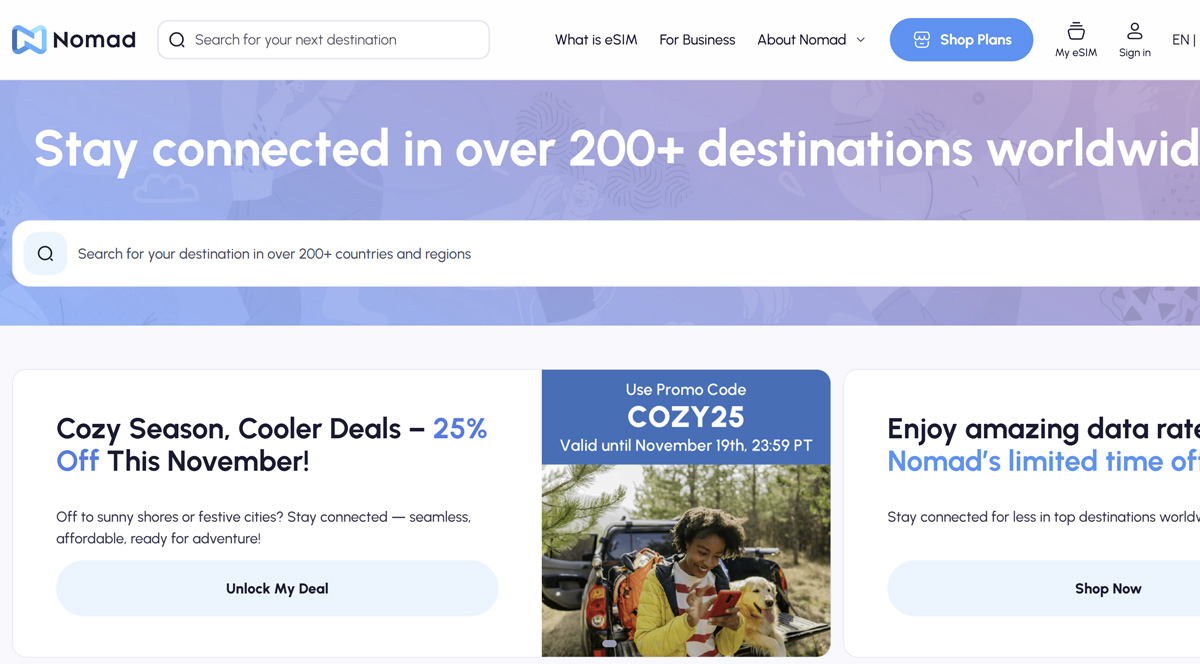Open the photo of woman with dog
This screenshot has height=664, width=1200.
(x=686, y=560)
